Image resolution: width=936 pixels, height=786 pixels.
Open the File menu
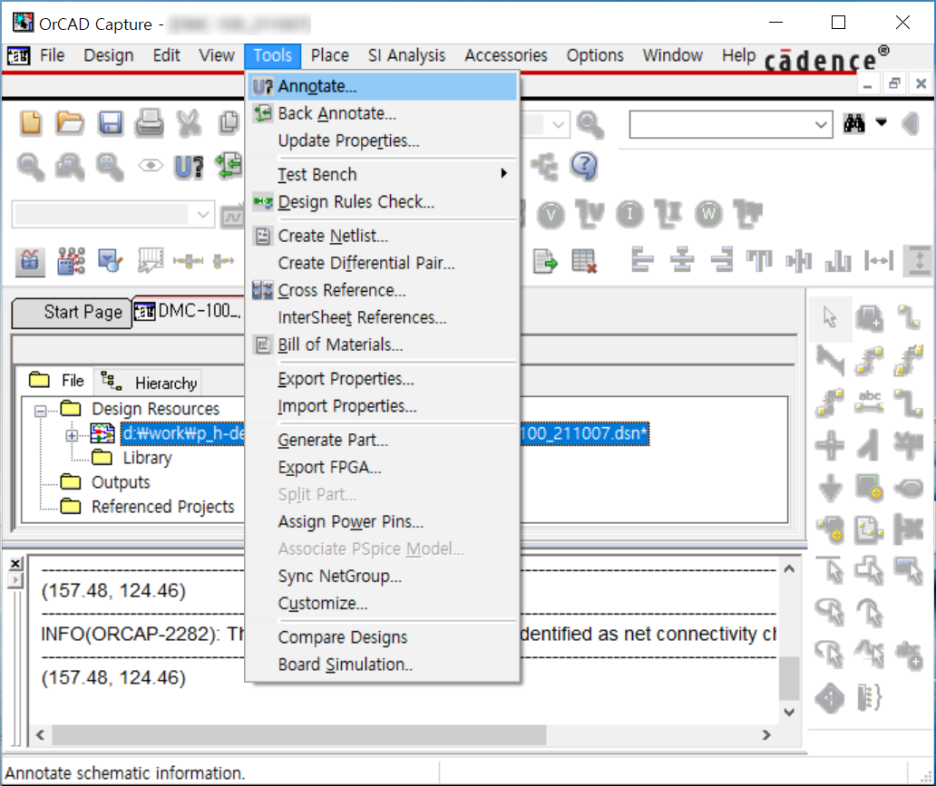pos(53,56)
